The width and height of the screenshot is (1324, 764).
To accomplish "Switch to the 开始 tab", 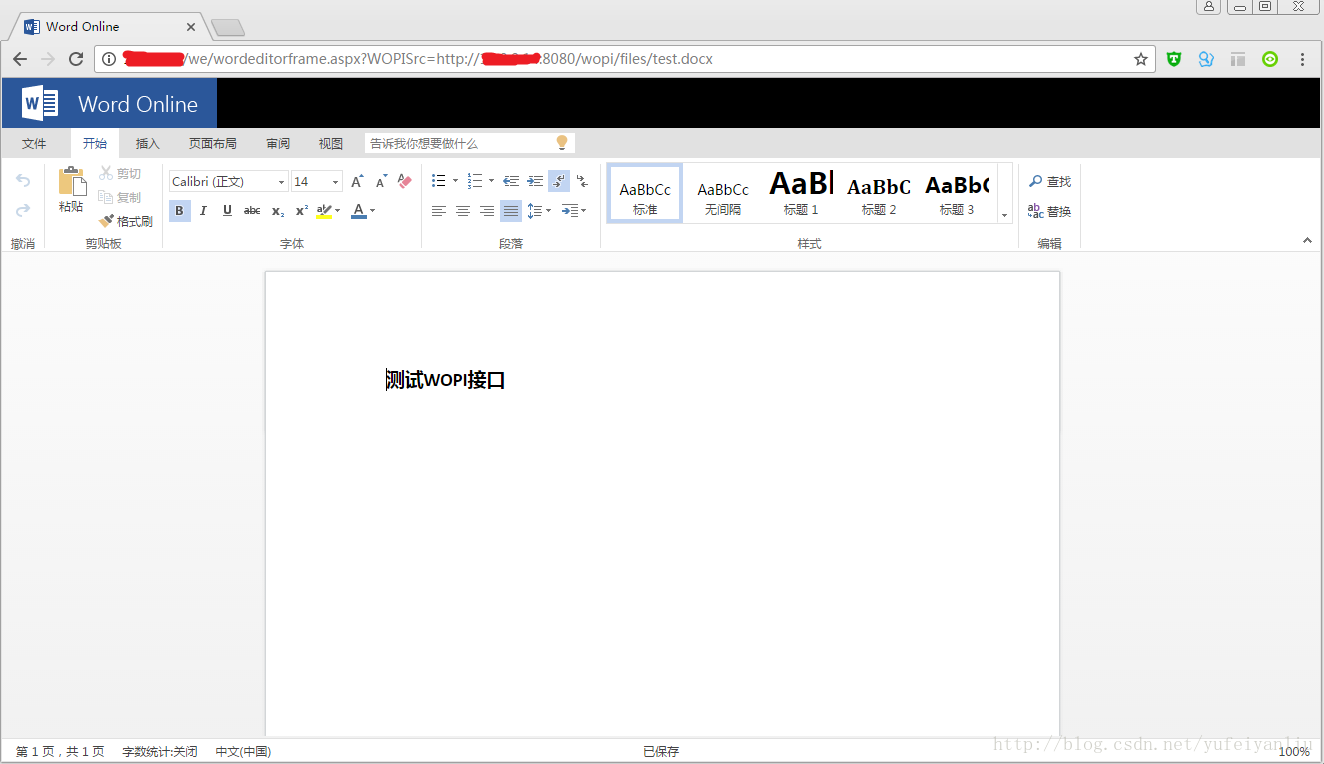I will 95,144.
